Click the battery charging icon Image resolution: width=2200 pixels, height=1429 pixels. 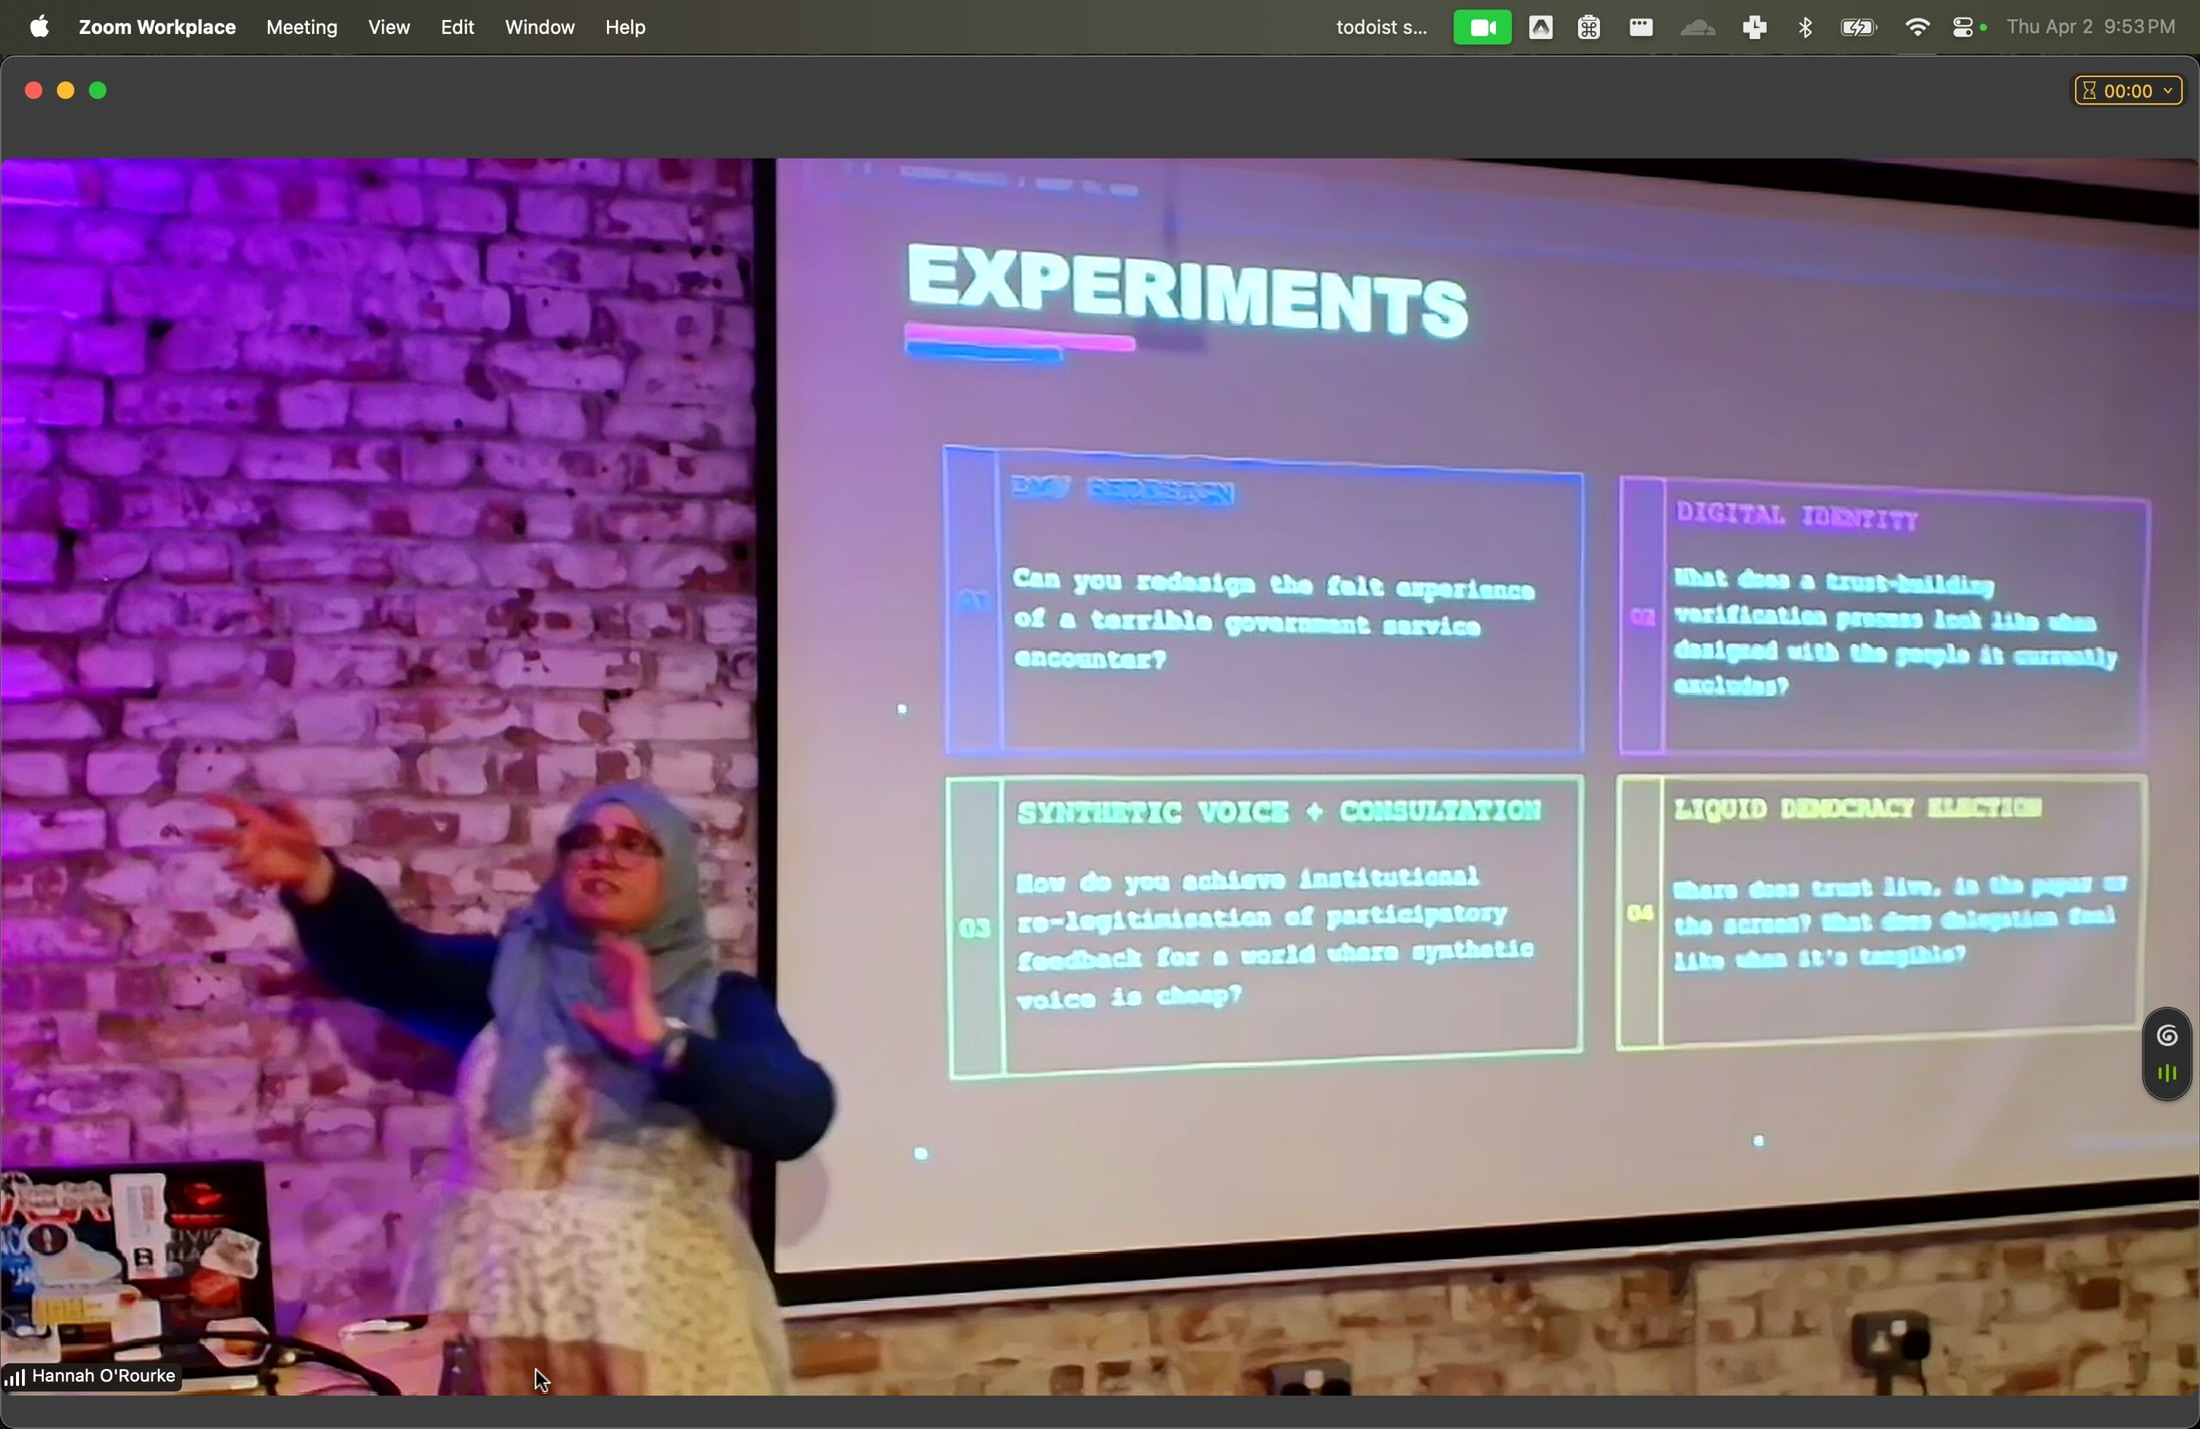point(1858,27)
